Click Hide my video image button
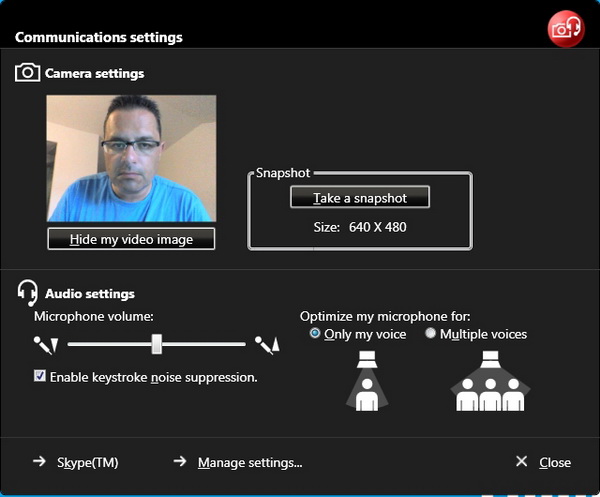This screenshot has height=497, width=600. click(131, 240)
